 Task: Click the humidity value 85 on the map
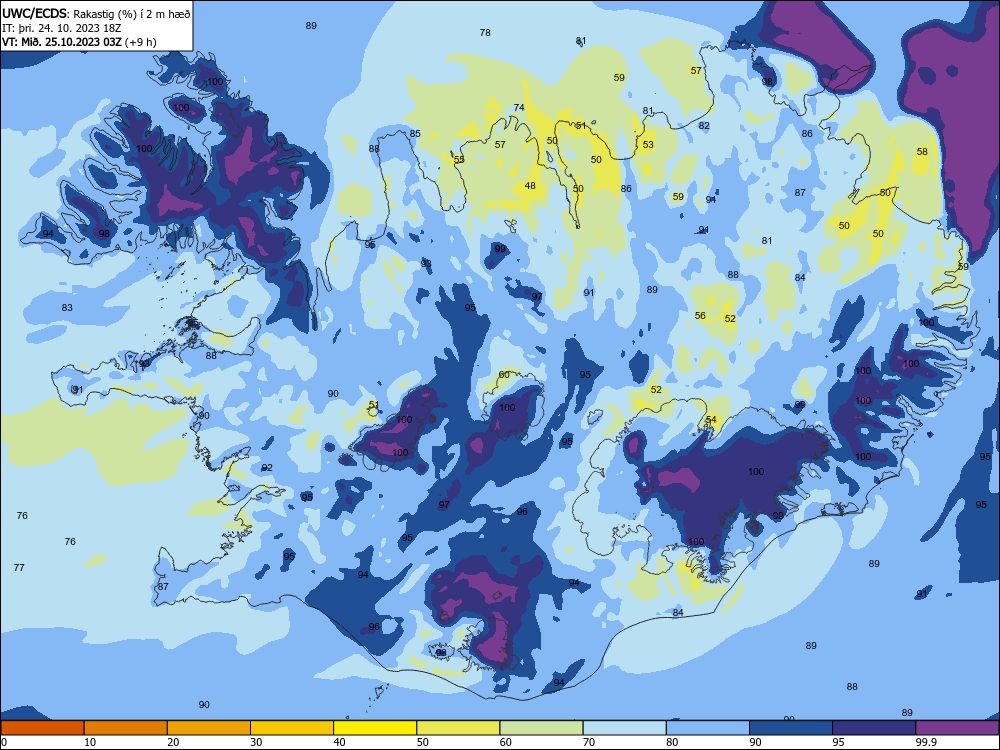coord(415,133)
